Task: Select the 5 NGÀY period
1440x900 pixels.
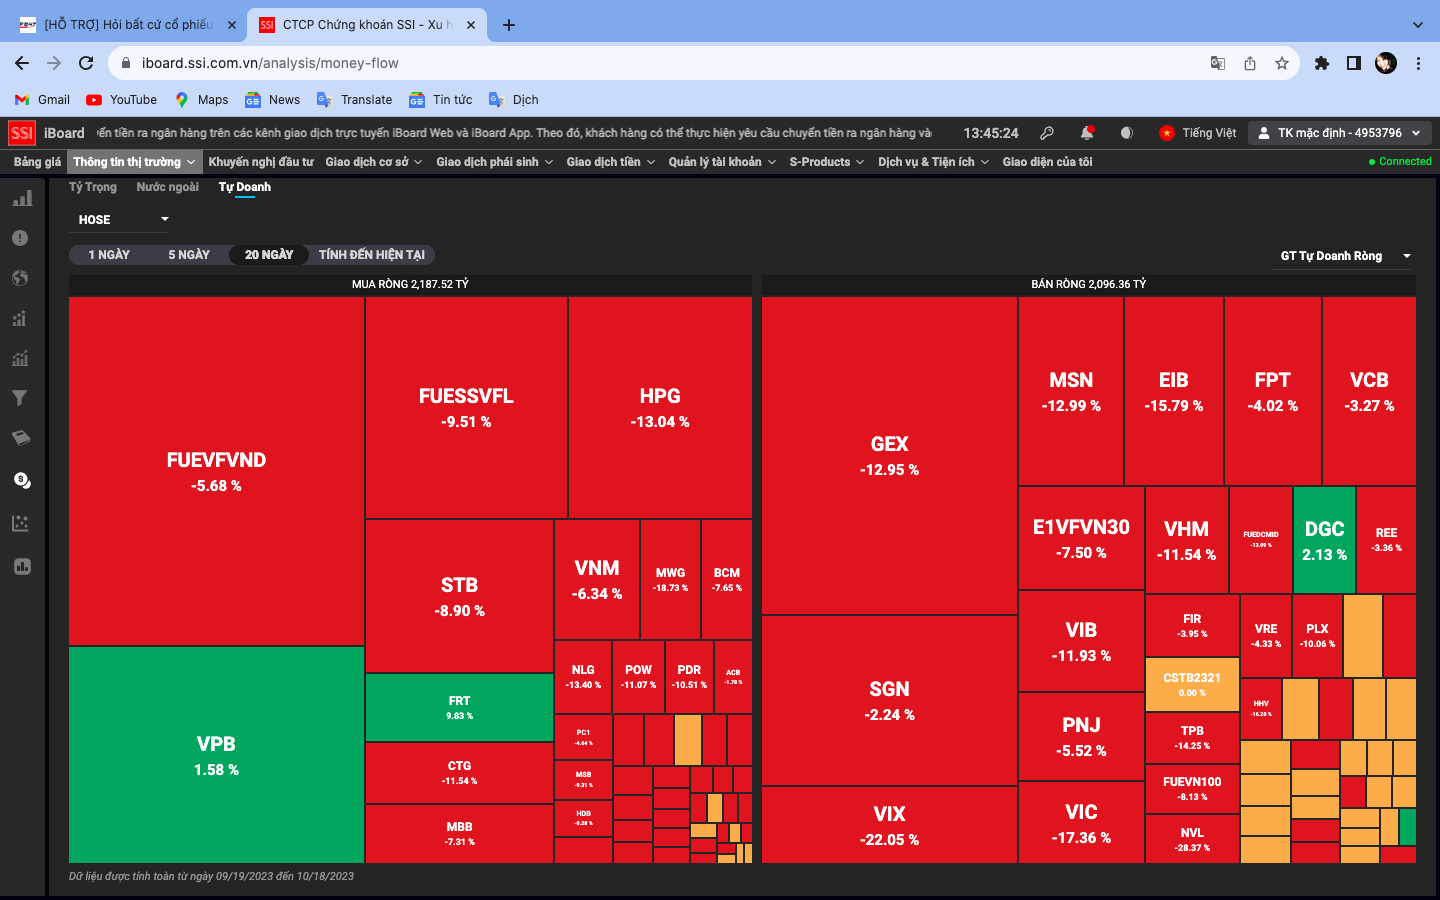Action: [189, 255]
